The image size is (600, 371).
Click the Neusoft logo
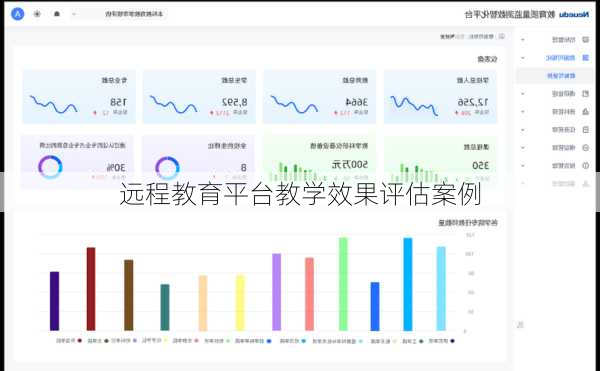click(574, 15)
